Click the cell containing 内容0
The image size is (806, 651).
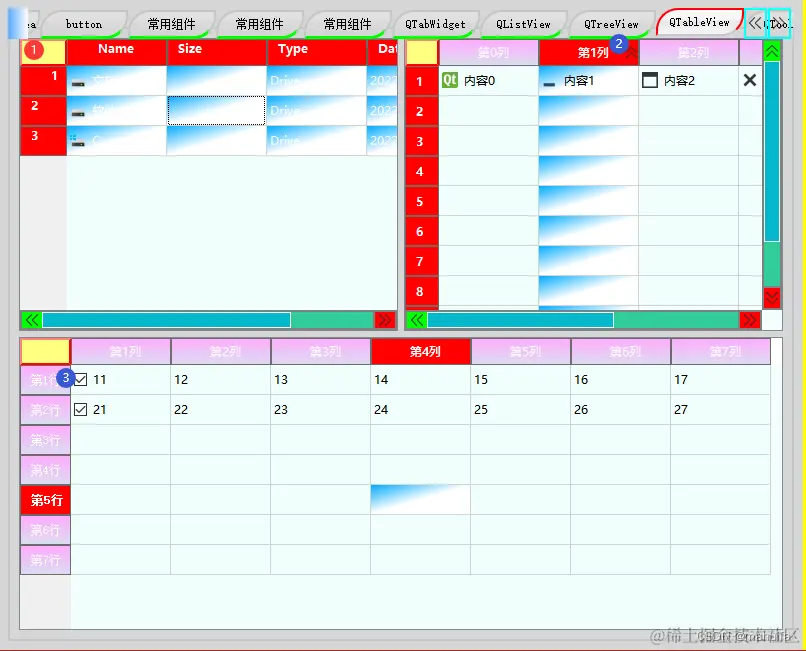tap(489, 80)
